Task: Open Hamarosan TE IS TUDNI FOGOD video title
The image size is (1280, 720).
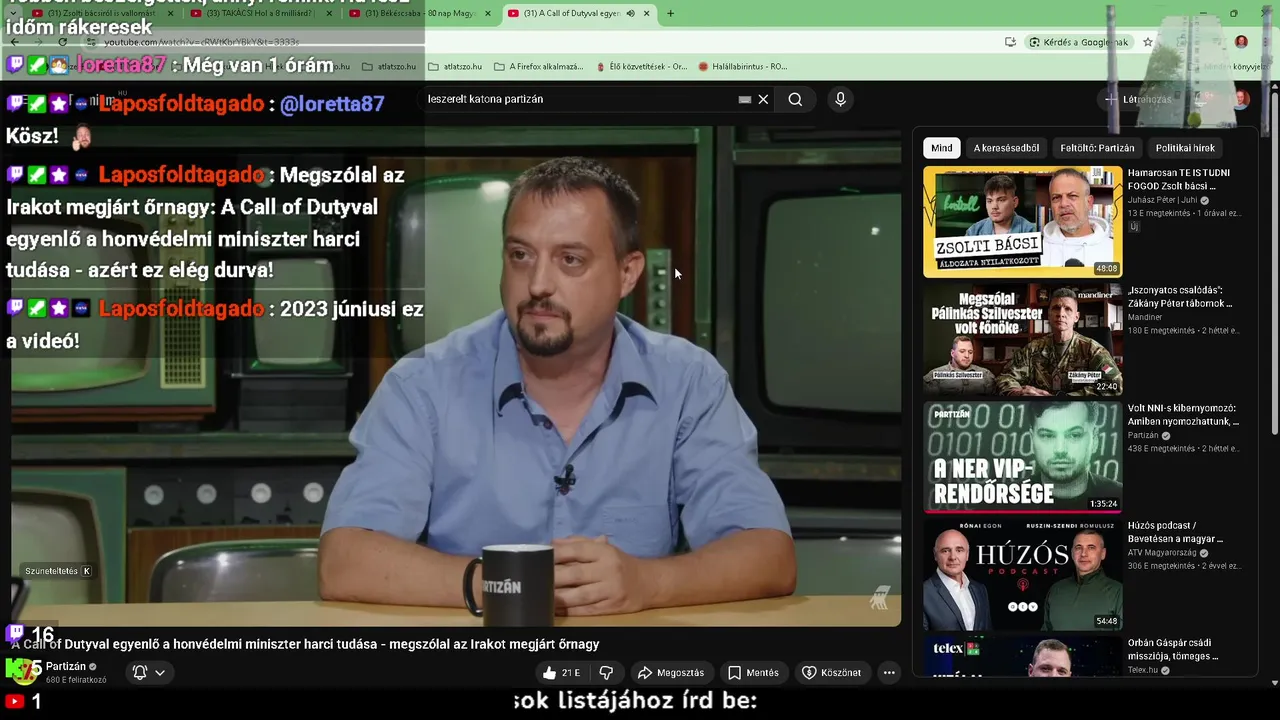Action: point(1179,179)
